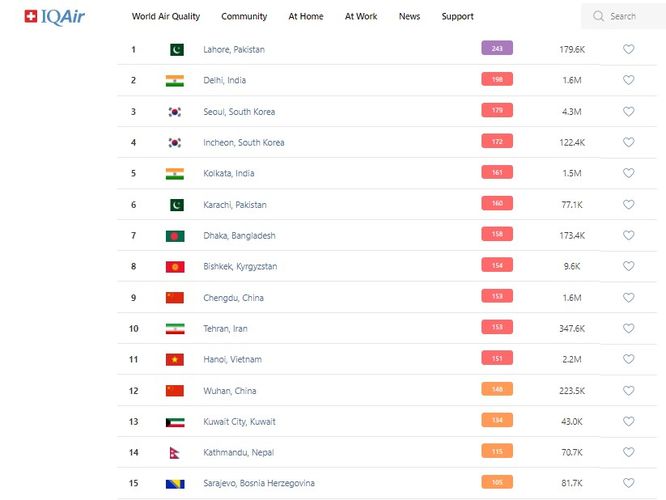Expand the Support menu

pyautogui.click(x=458, y=16)
